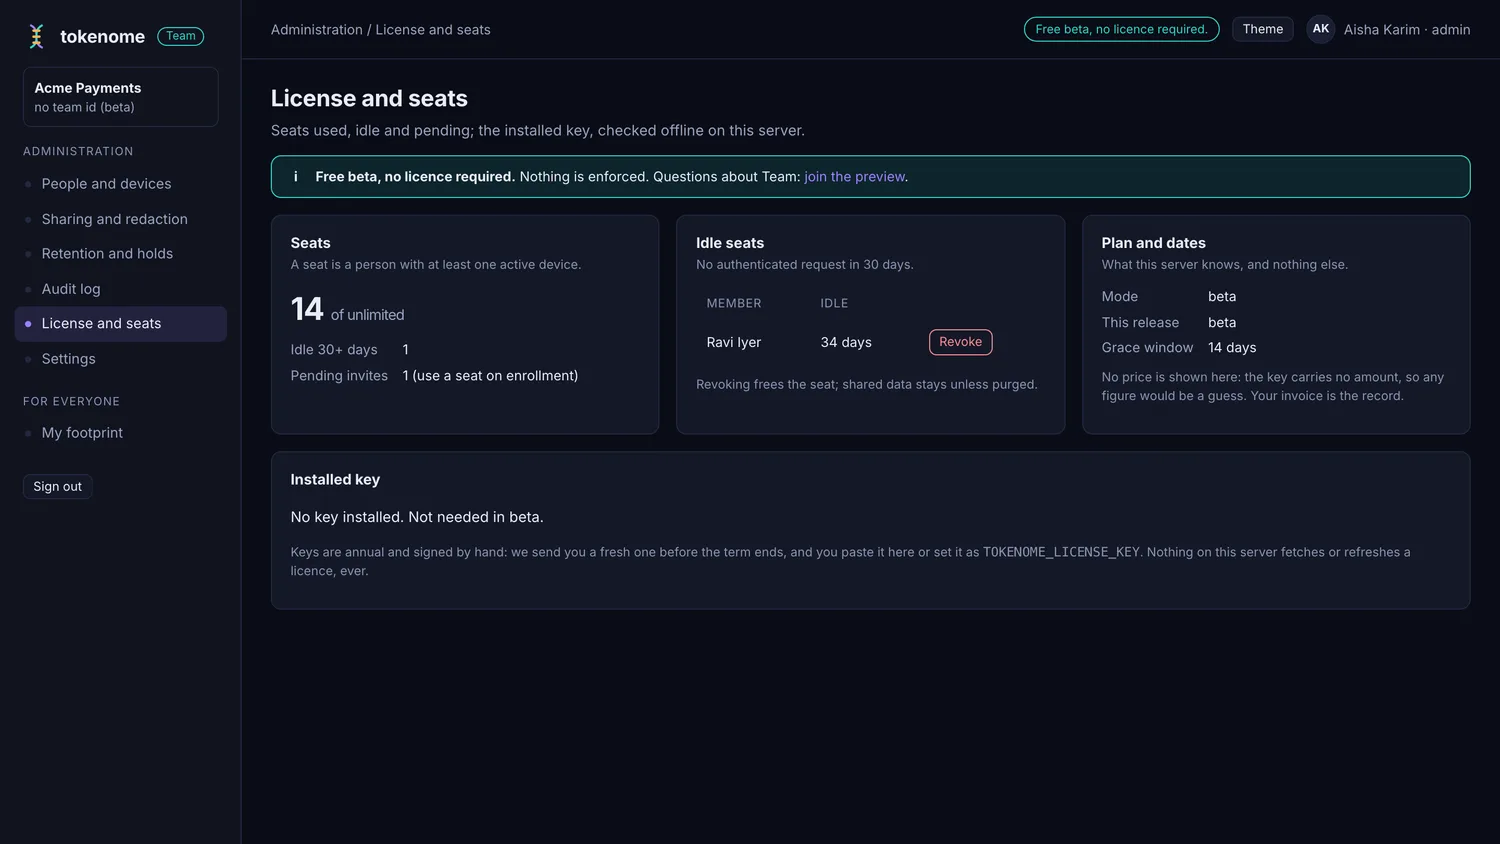Click the Free beta header pill
1500x844 pixels.
[x=1121, y=29]
